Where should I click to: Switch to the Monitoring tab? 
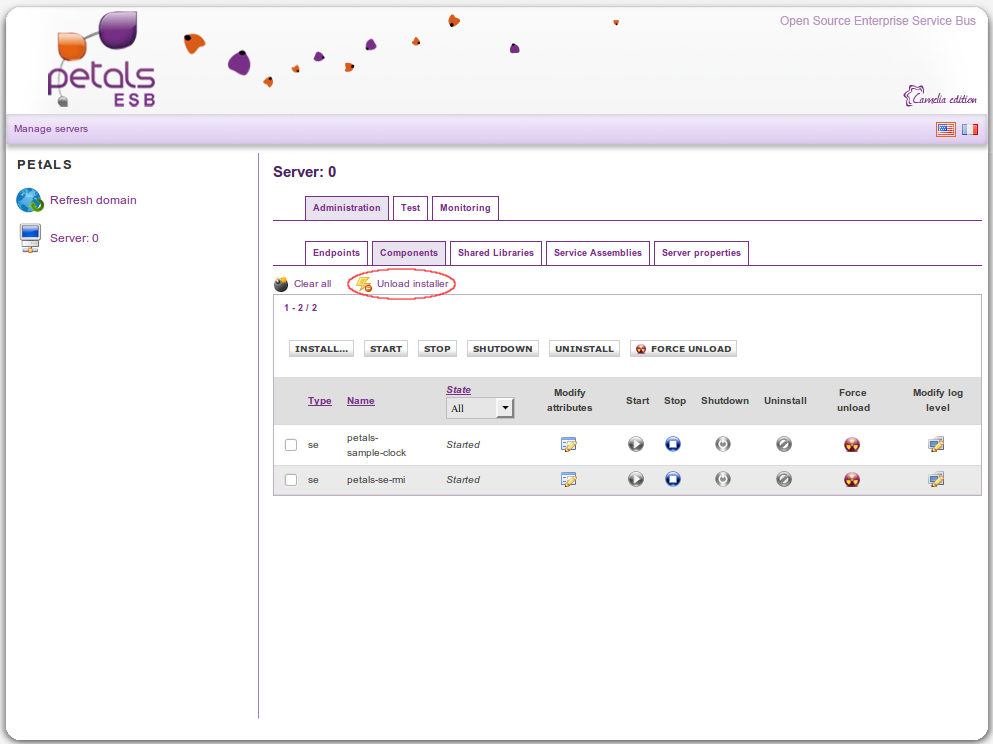click(465, 208)
